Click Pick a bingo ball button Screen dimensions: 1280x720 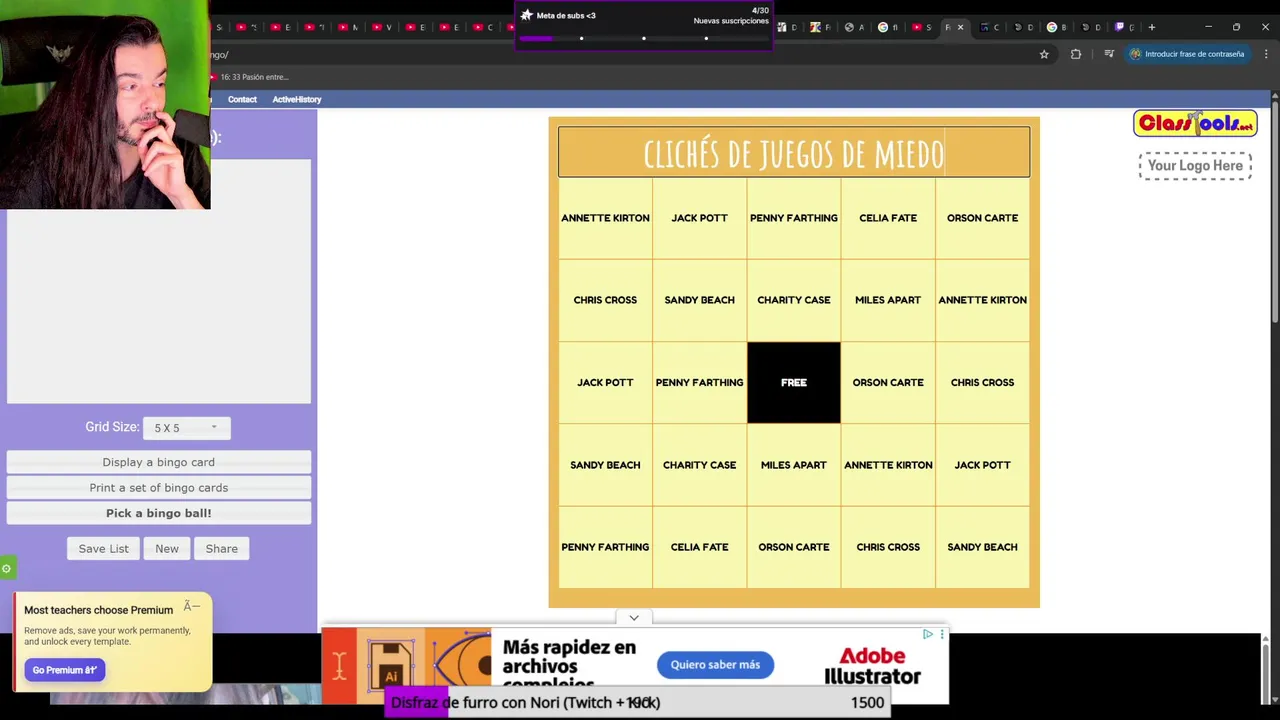pyautogui.click(x=158, y=513)
